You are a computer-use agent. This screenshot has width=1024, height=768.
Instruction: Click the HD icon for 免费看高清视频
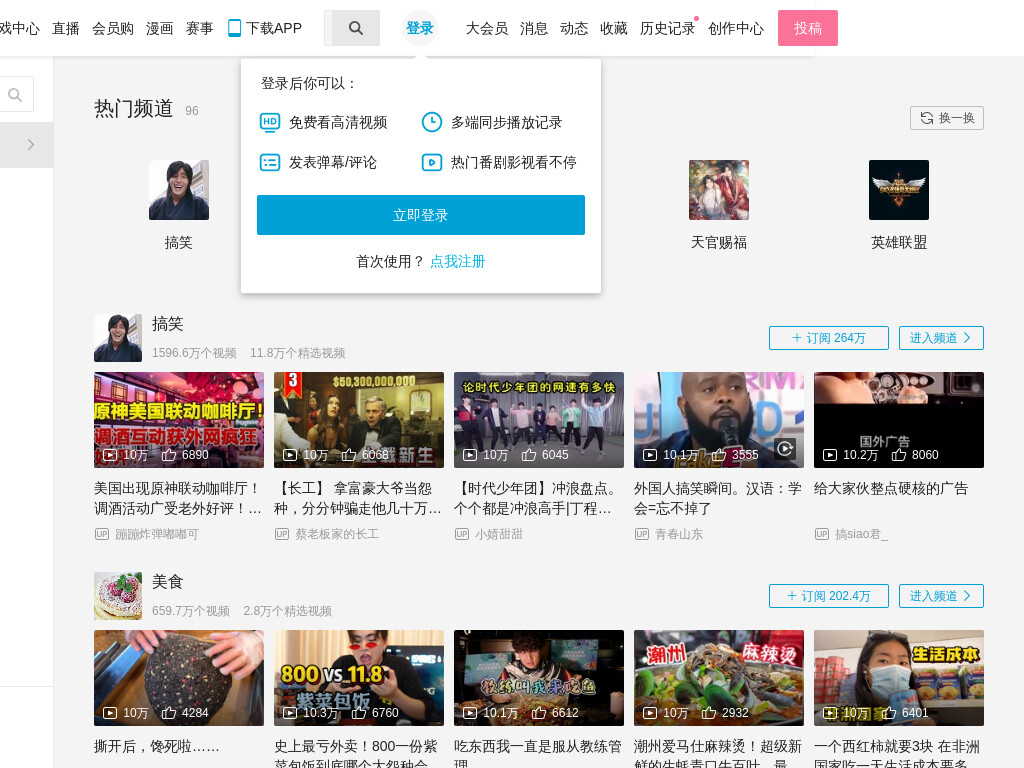pyautogui.click(x=270, y=122)
